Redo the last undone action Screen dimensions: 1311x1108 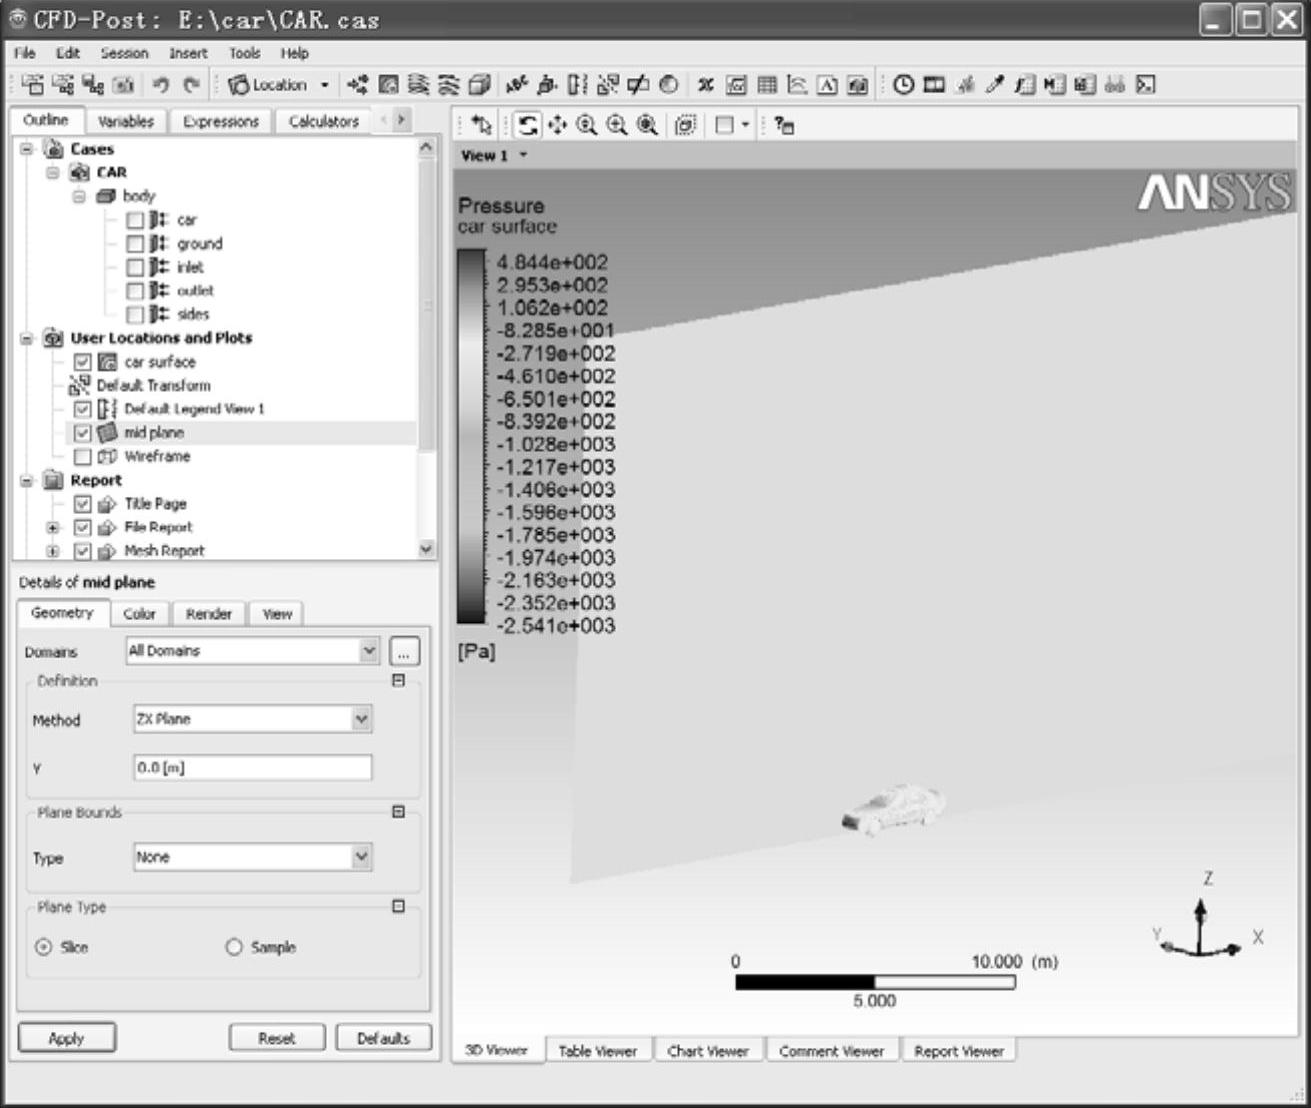[191, 85]
